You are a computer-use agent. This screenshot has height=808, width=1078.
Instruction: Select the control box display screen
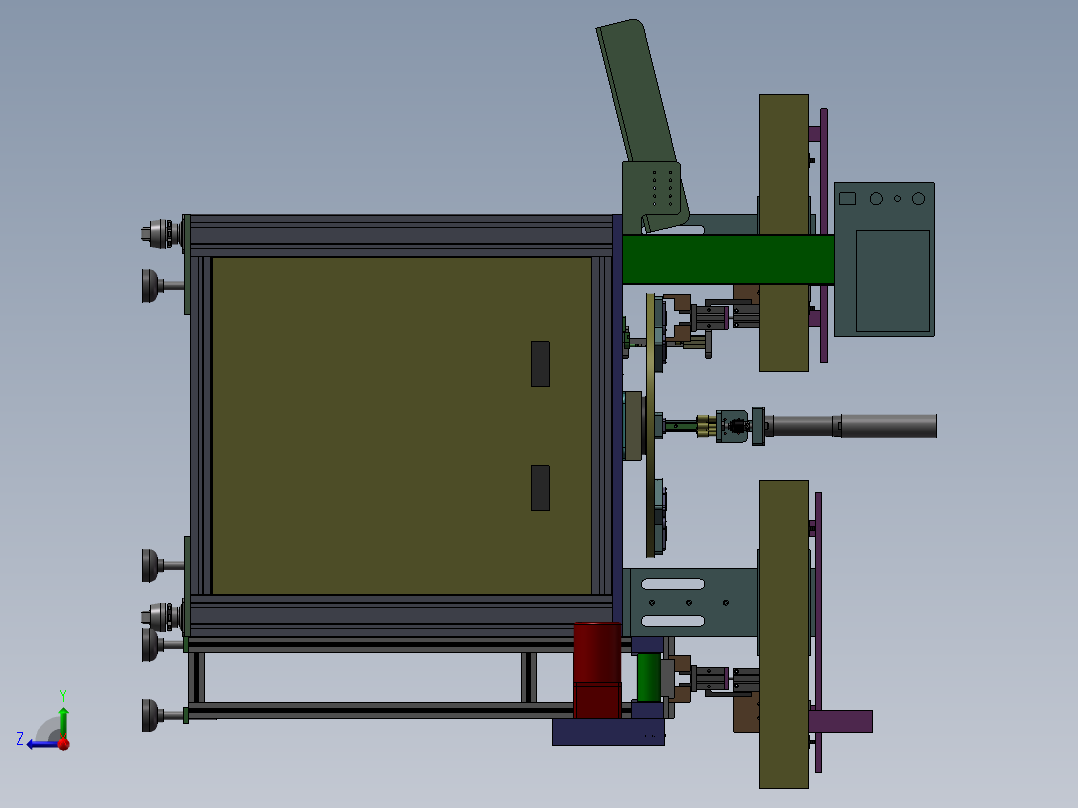(892, 281)
